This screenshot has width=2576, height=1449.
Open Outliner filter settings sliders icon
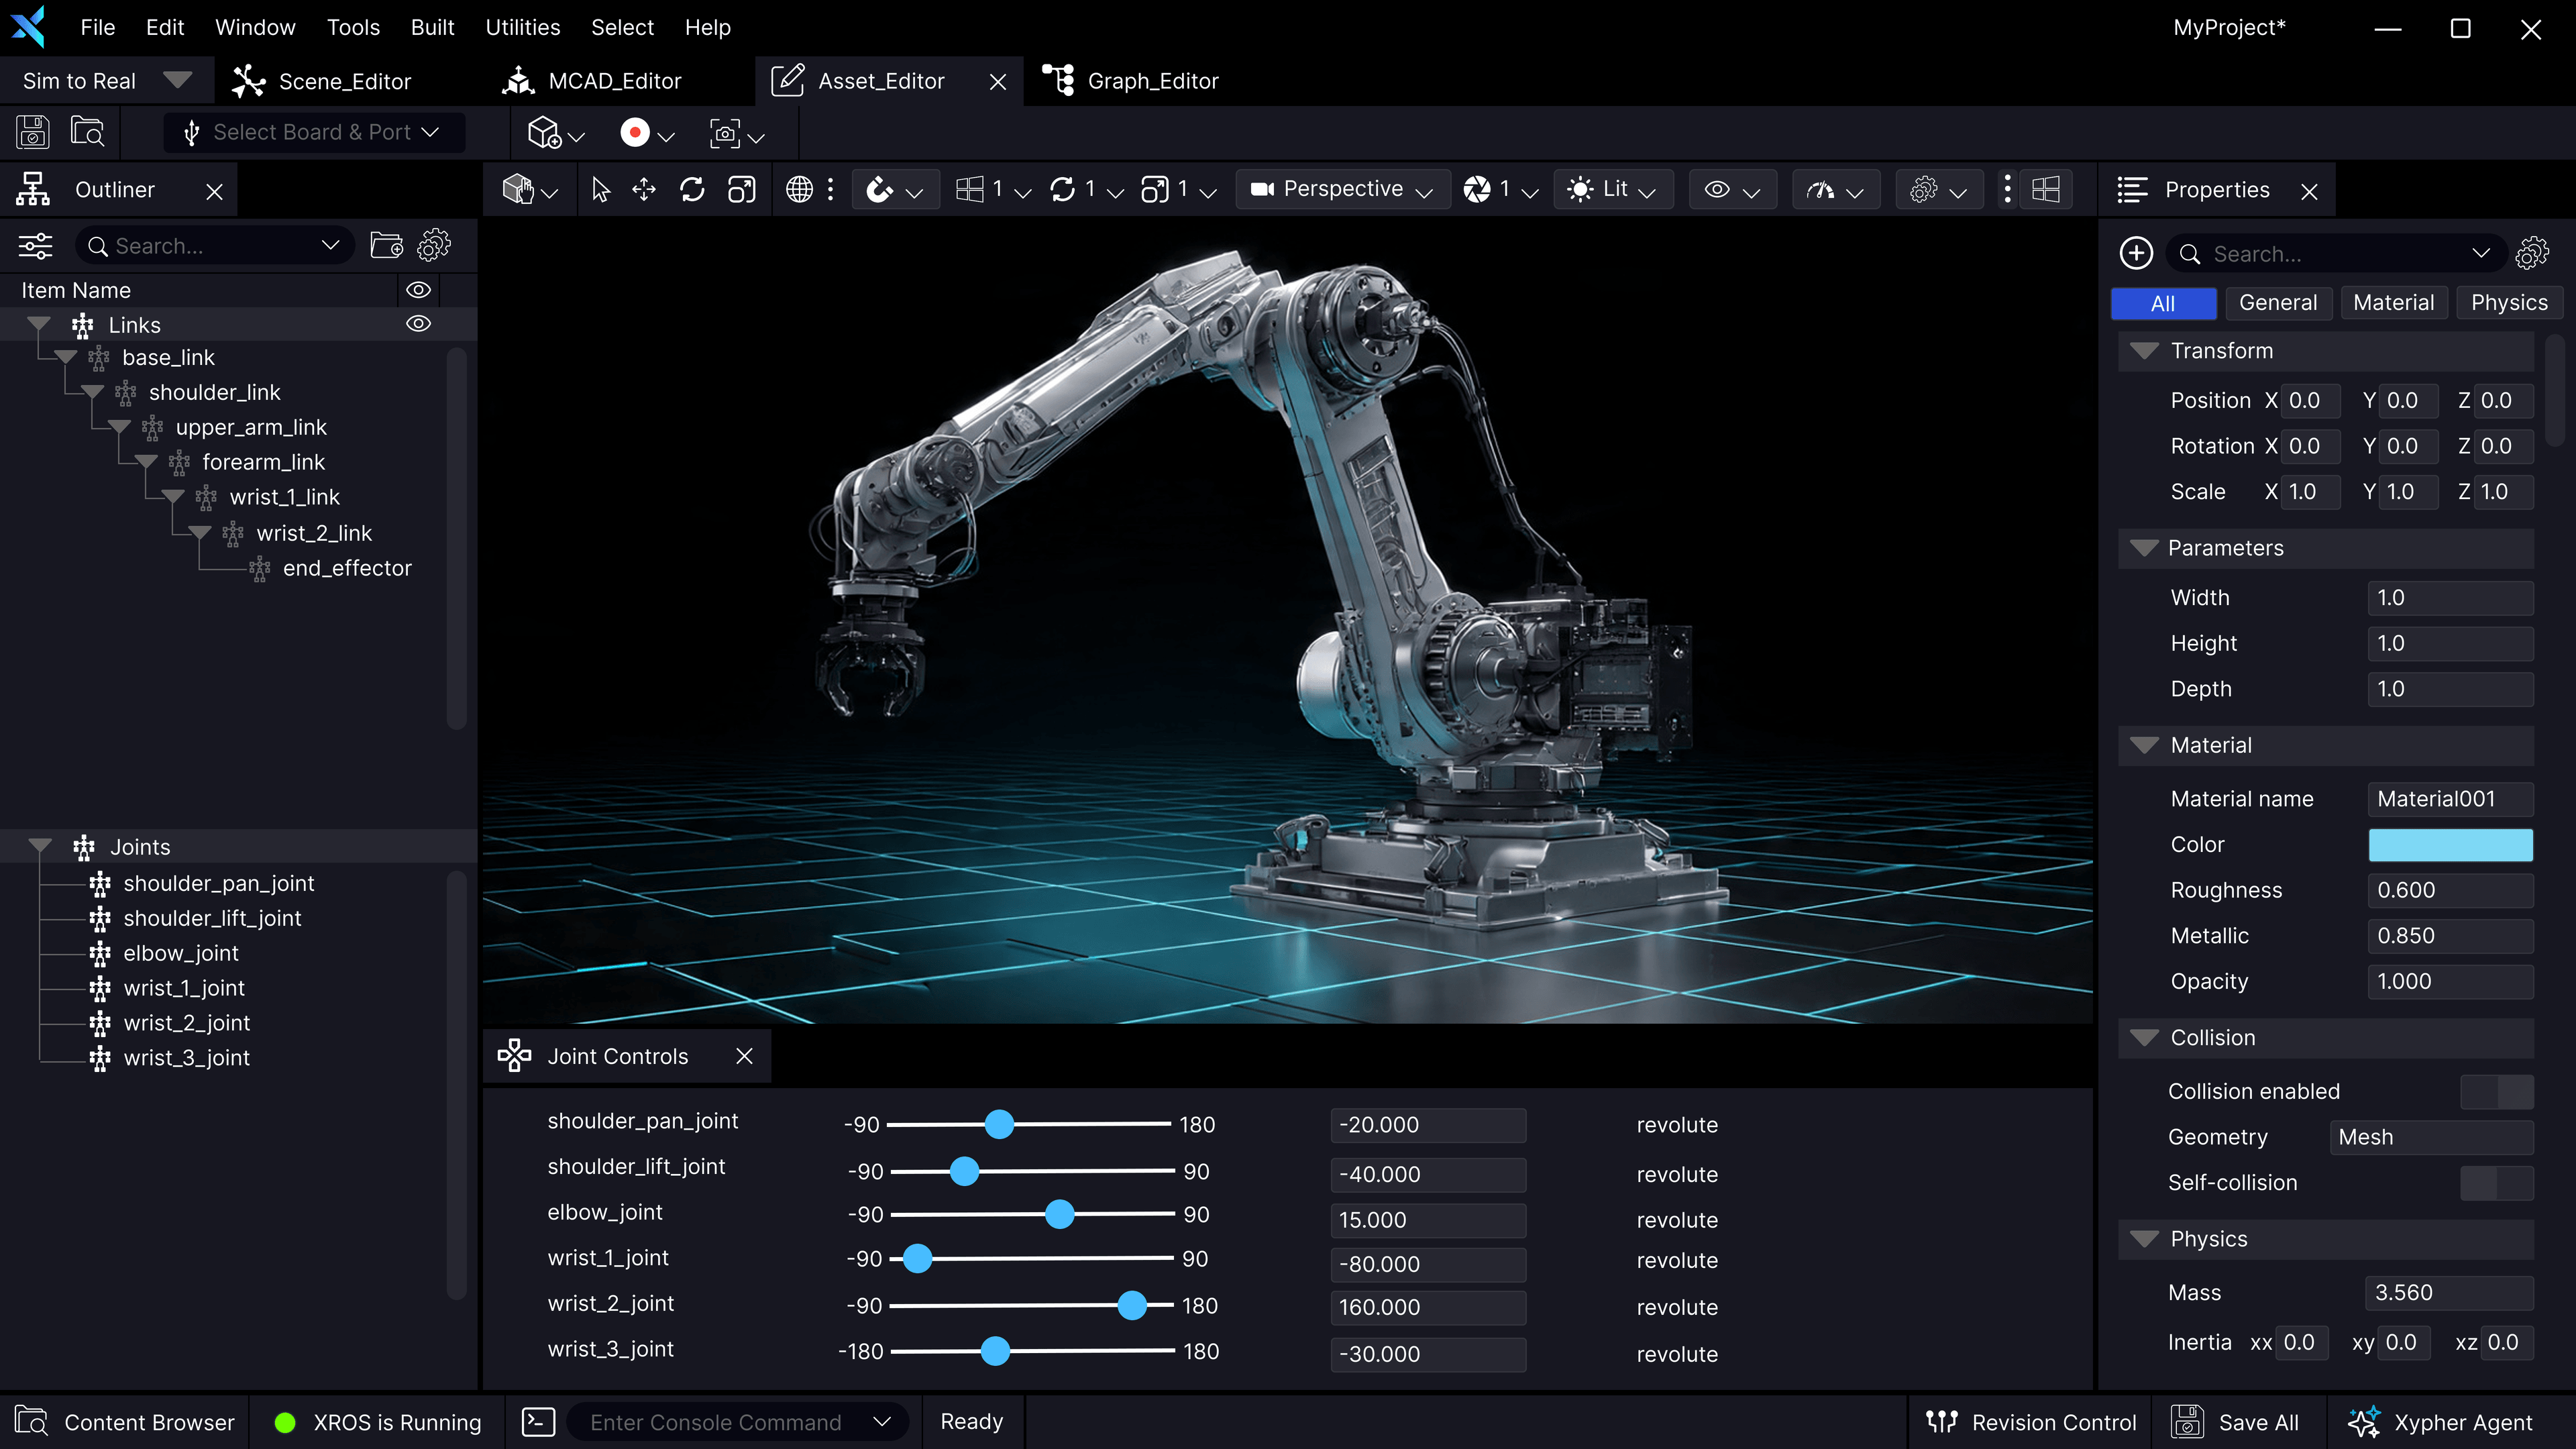point(35,246)
